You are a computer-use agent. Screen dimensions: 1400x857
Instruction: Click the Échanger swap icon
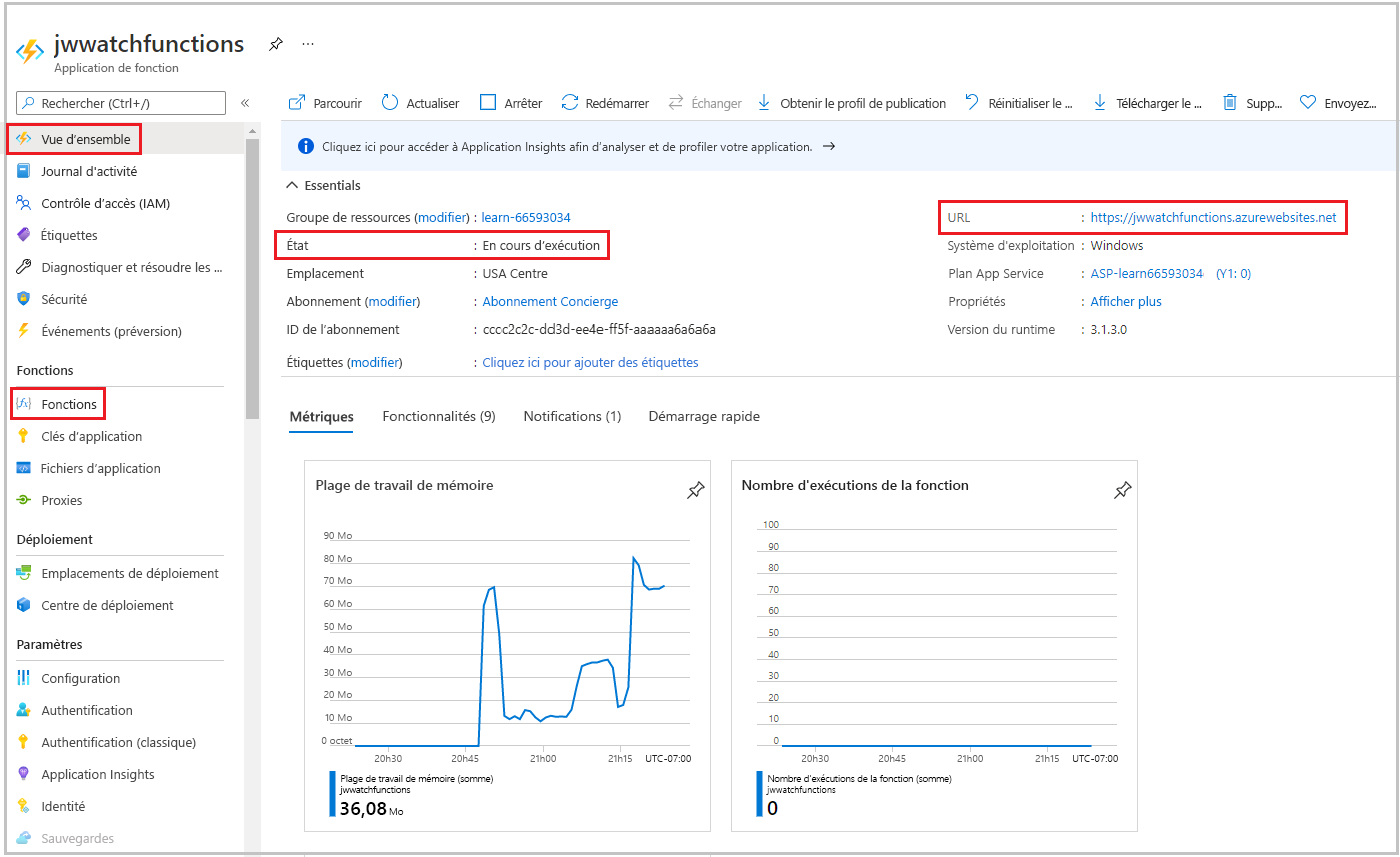click(675, 103)
